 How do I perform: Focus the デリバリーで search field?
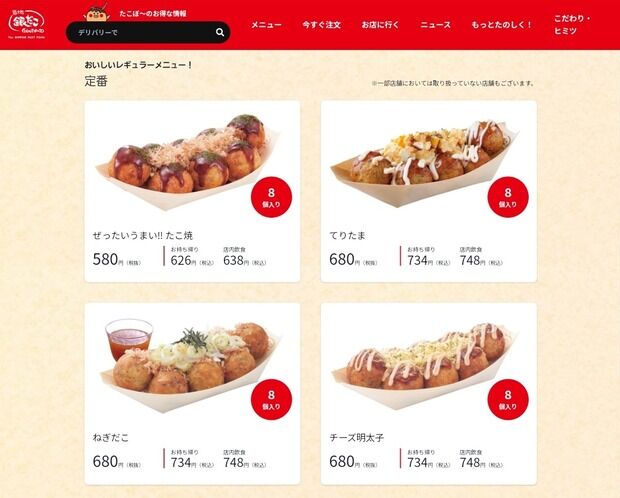click(x=148, y=32)
